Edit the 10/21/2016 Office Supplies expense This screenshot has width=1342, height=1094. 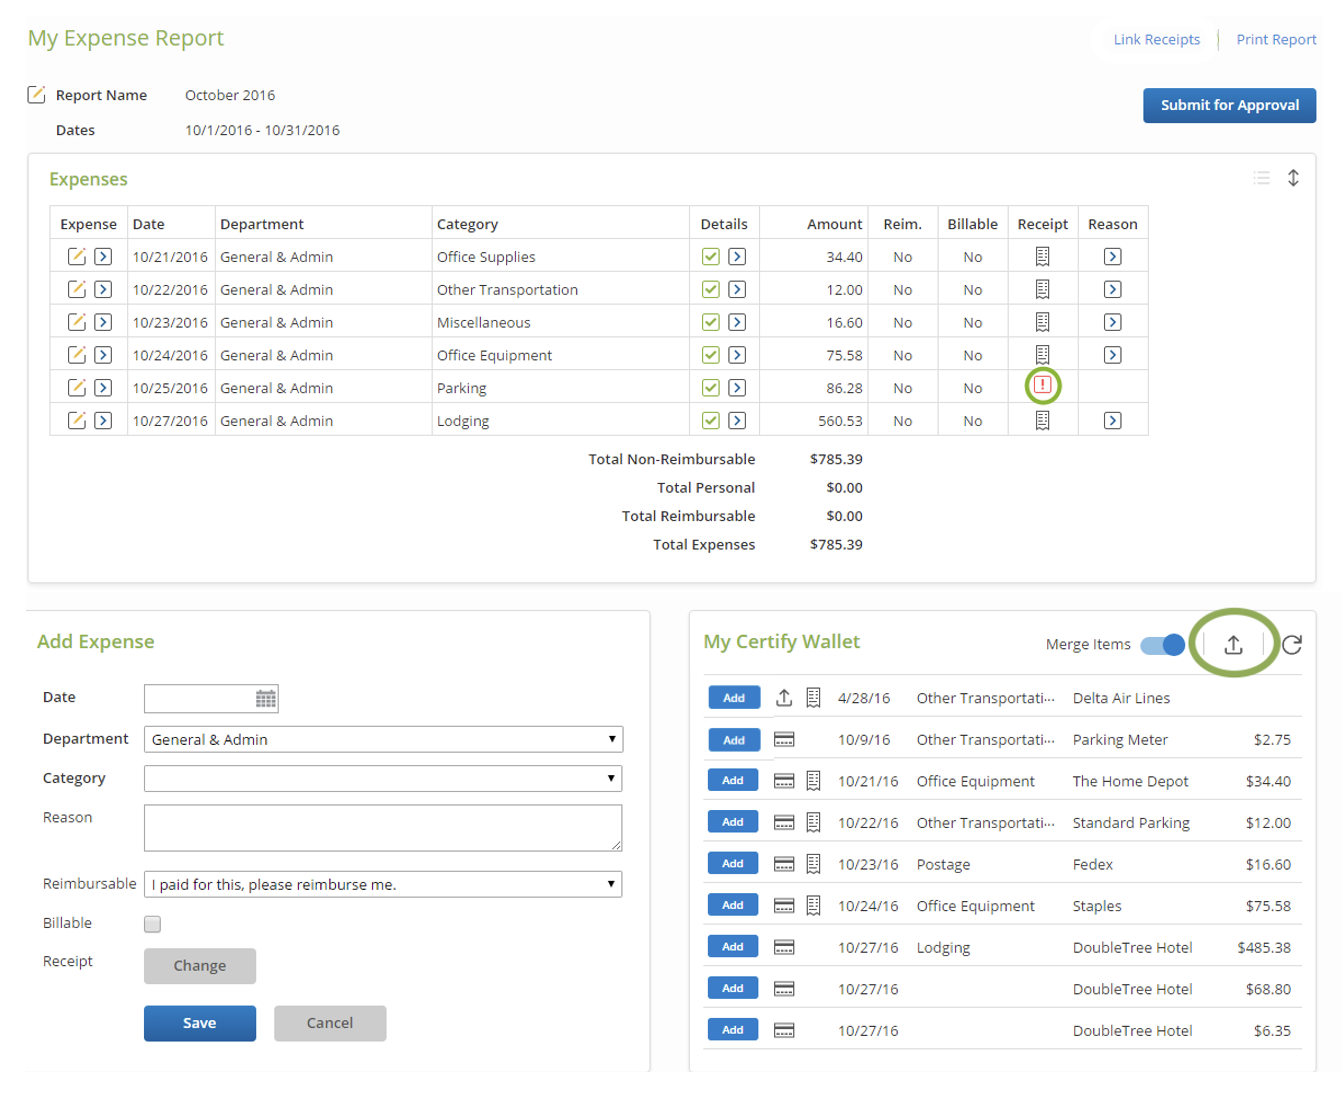(76, 257)
